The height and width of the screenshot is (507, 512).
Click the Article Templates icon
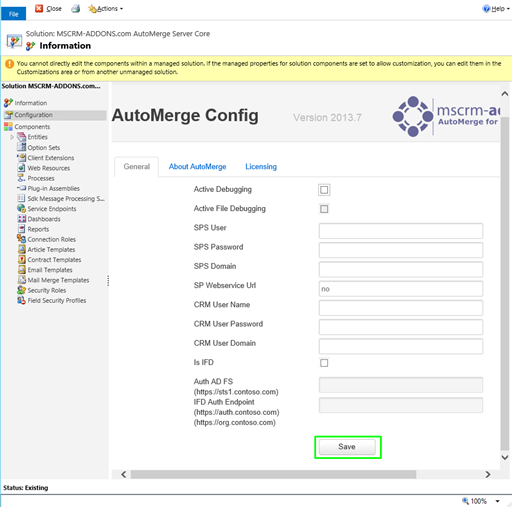point(21,249)
